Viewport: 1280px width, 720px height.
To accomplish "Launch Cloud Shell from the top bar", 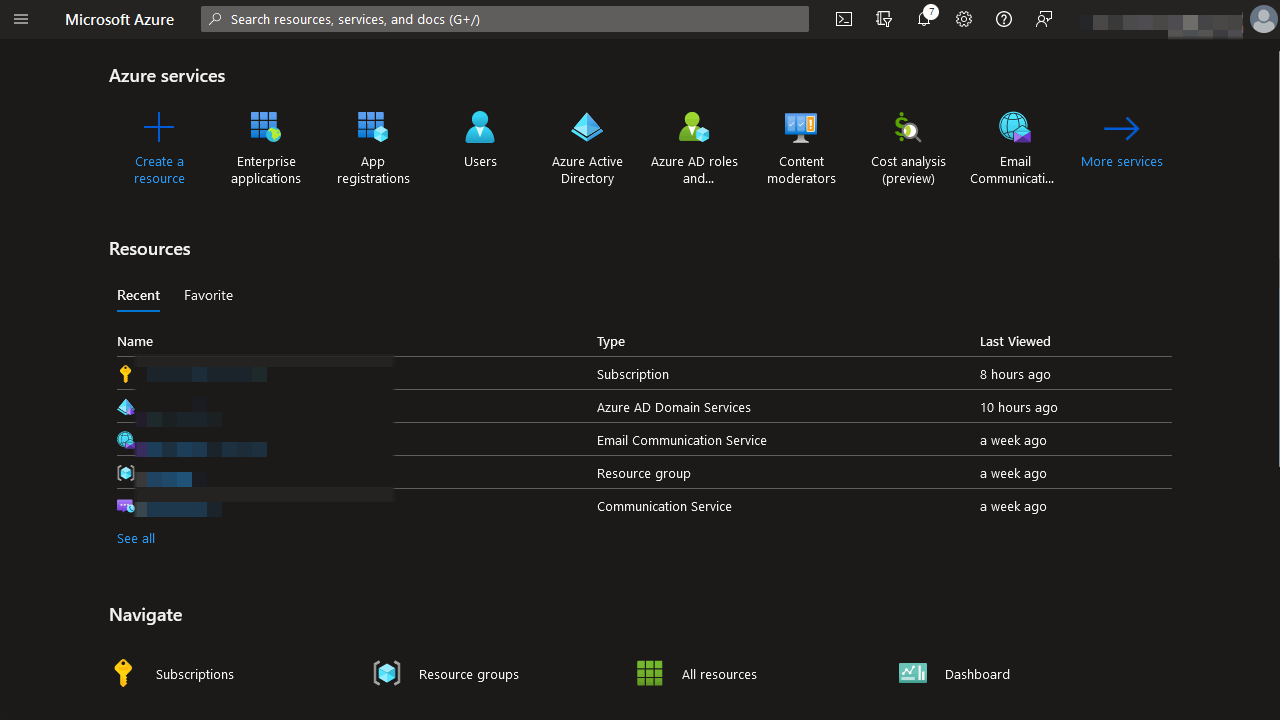I will [x=844, y=19].
